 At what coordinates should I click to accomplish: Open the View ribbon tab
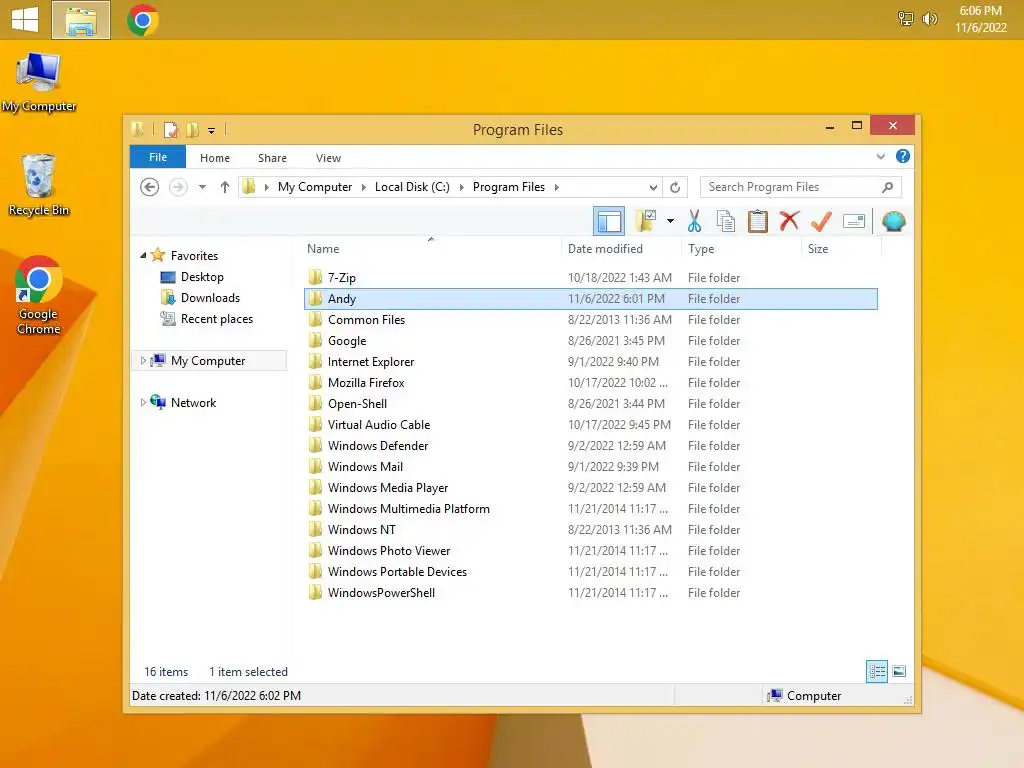(328, 158)
